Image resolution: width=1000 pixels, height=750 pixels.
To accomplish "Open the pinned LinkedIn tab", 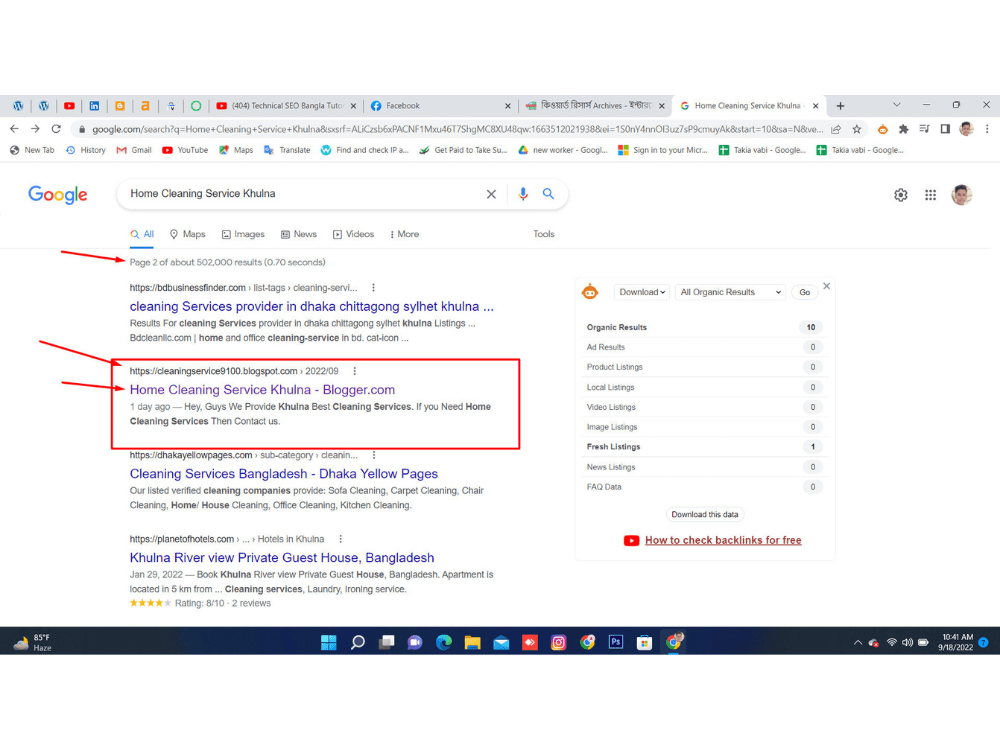I will coord(94,106).
